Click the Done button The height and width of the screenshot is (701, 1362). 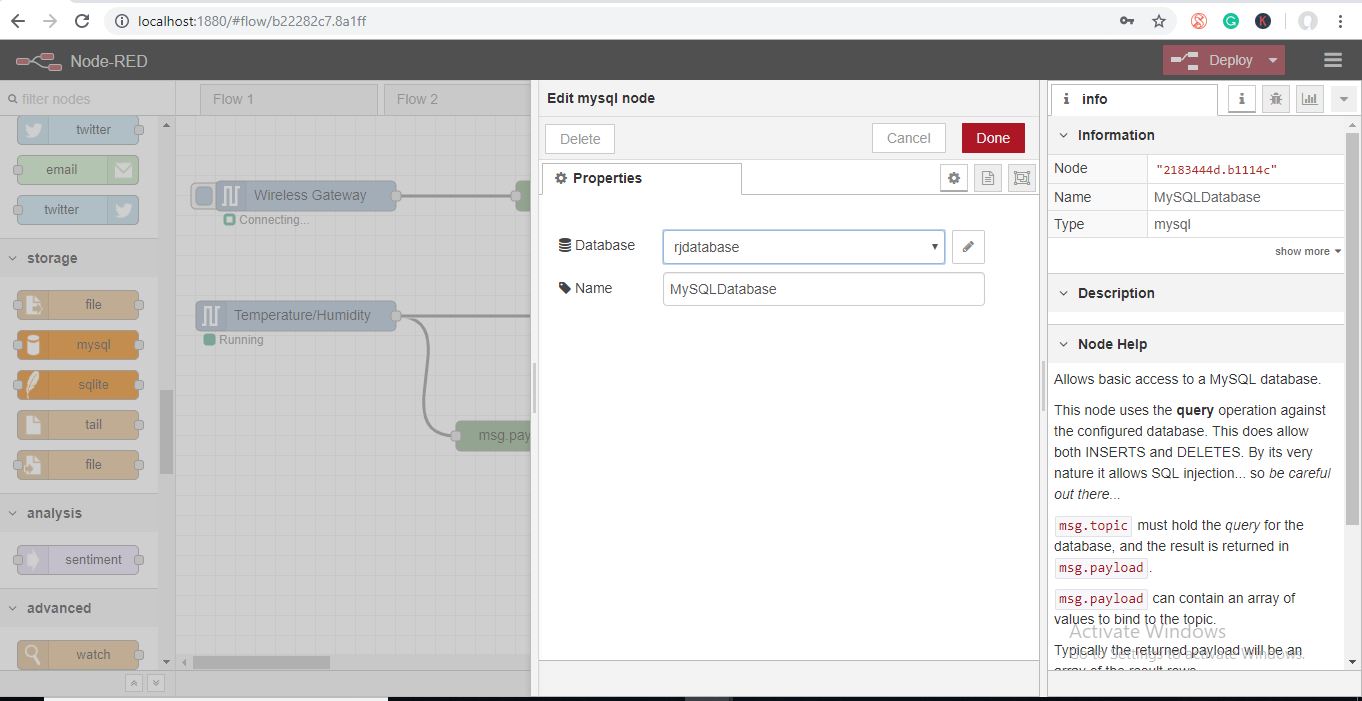993,138
